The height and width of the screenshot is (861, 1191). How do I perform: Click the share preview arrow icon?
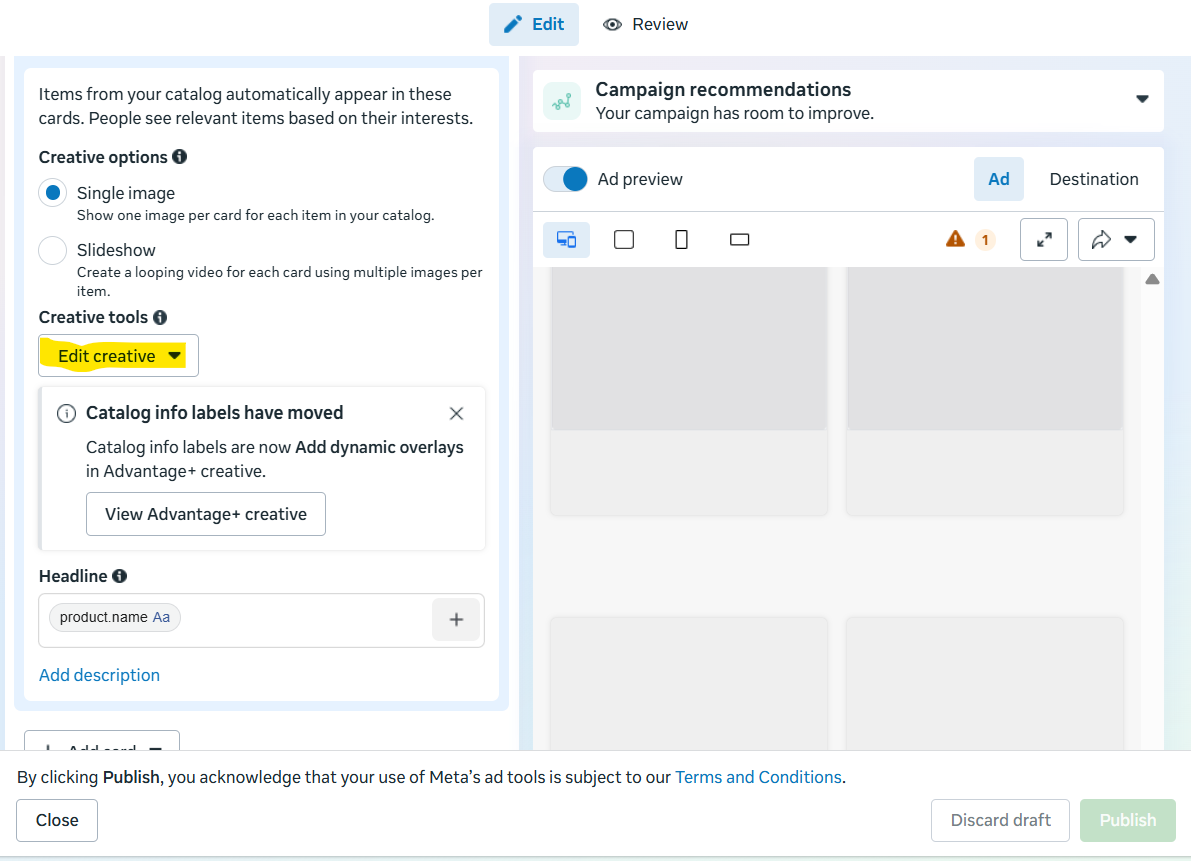click(1101, 240)
